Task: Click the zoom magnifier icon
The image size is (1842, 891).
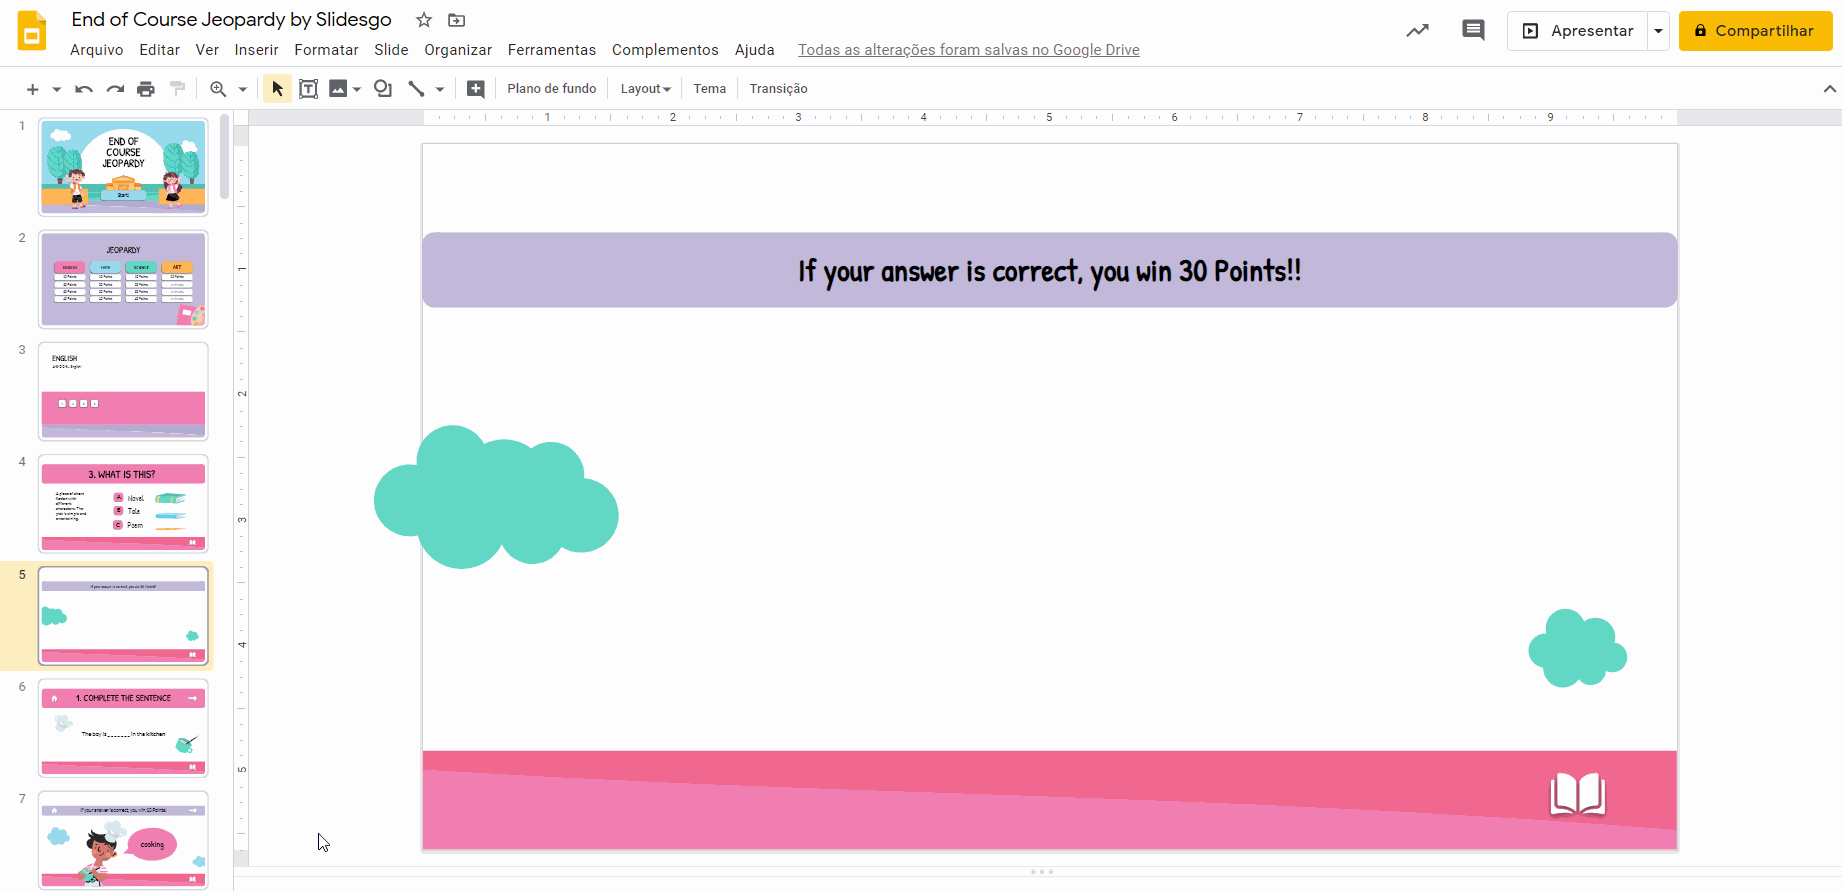Action: tap(218, 89)
